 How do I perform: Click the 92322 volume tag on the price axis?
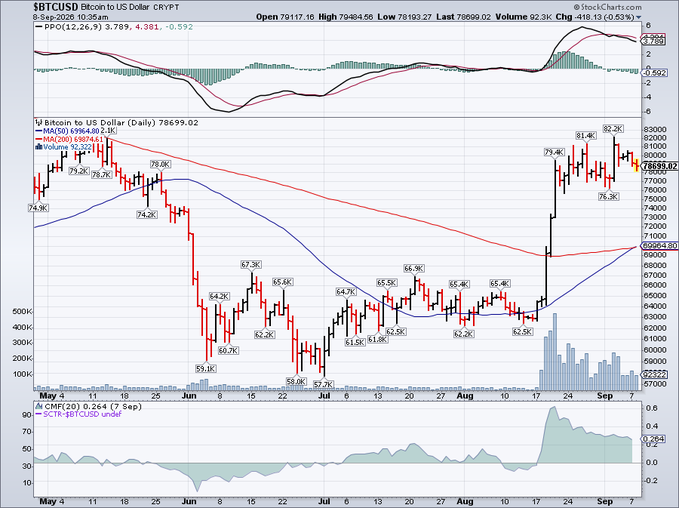pyautogui.click(x=654, y=374)
